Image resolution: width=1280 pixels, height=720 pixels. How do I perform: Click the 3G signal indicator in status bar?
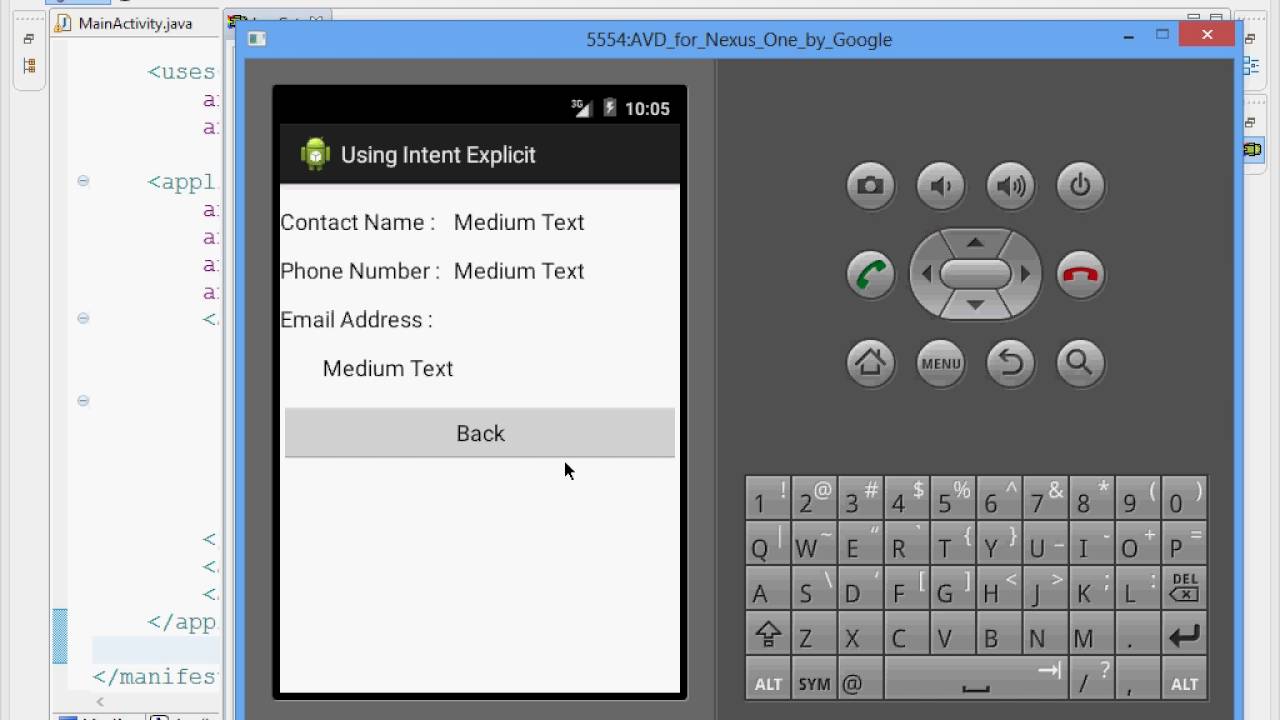pyautogui.click(x=581, y=108)
